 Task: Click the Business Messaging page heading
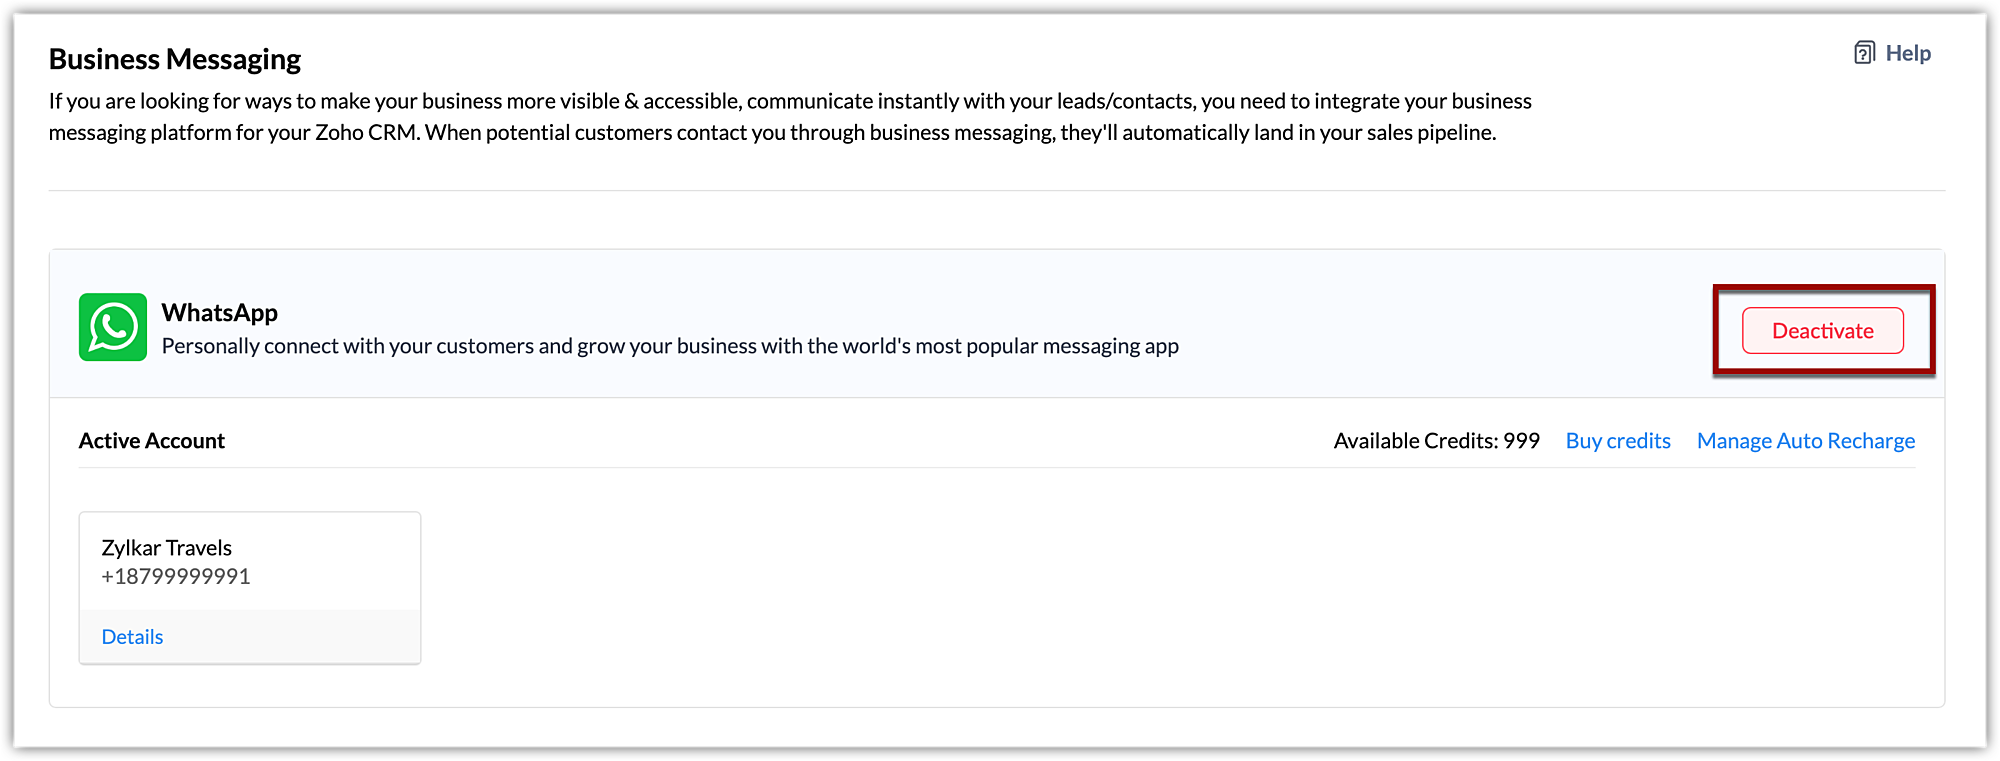pyautogui.click(x=175, y=60)
